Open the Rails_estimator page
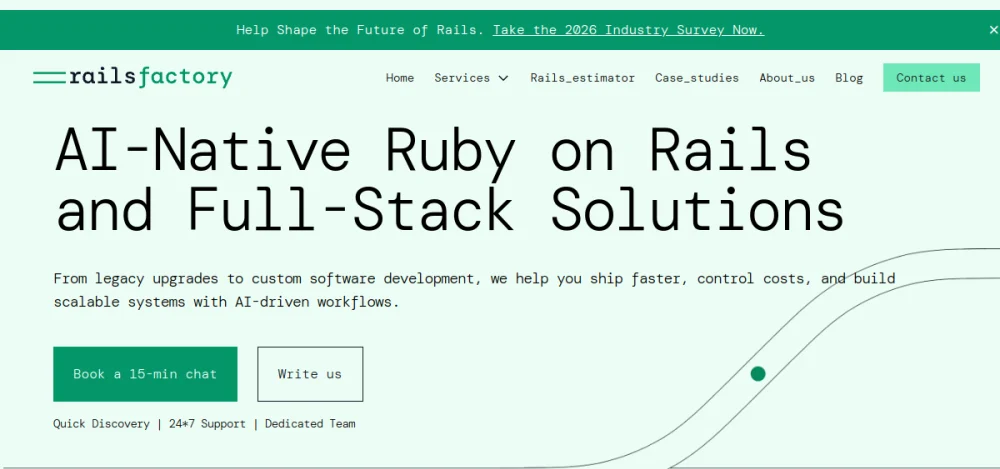The image size is (1000, 469). pos(582,78)
